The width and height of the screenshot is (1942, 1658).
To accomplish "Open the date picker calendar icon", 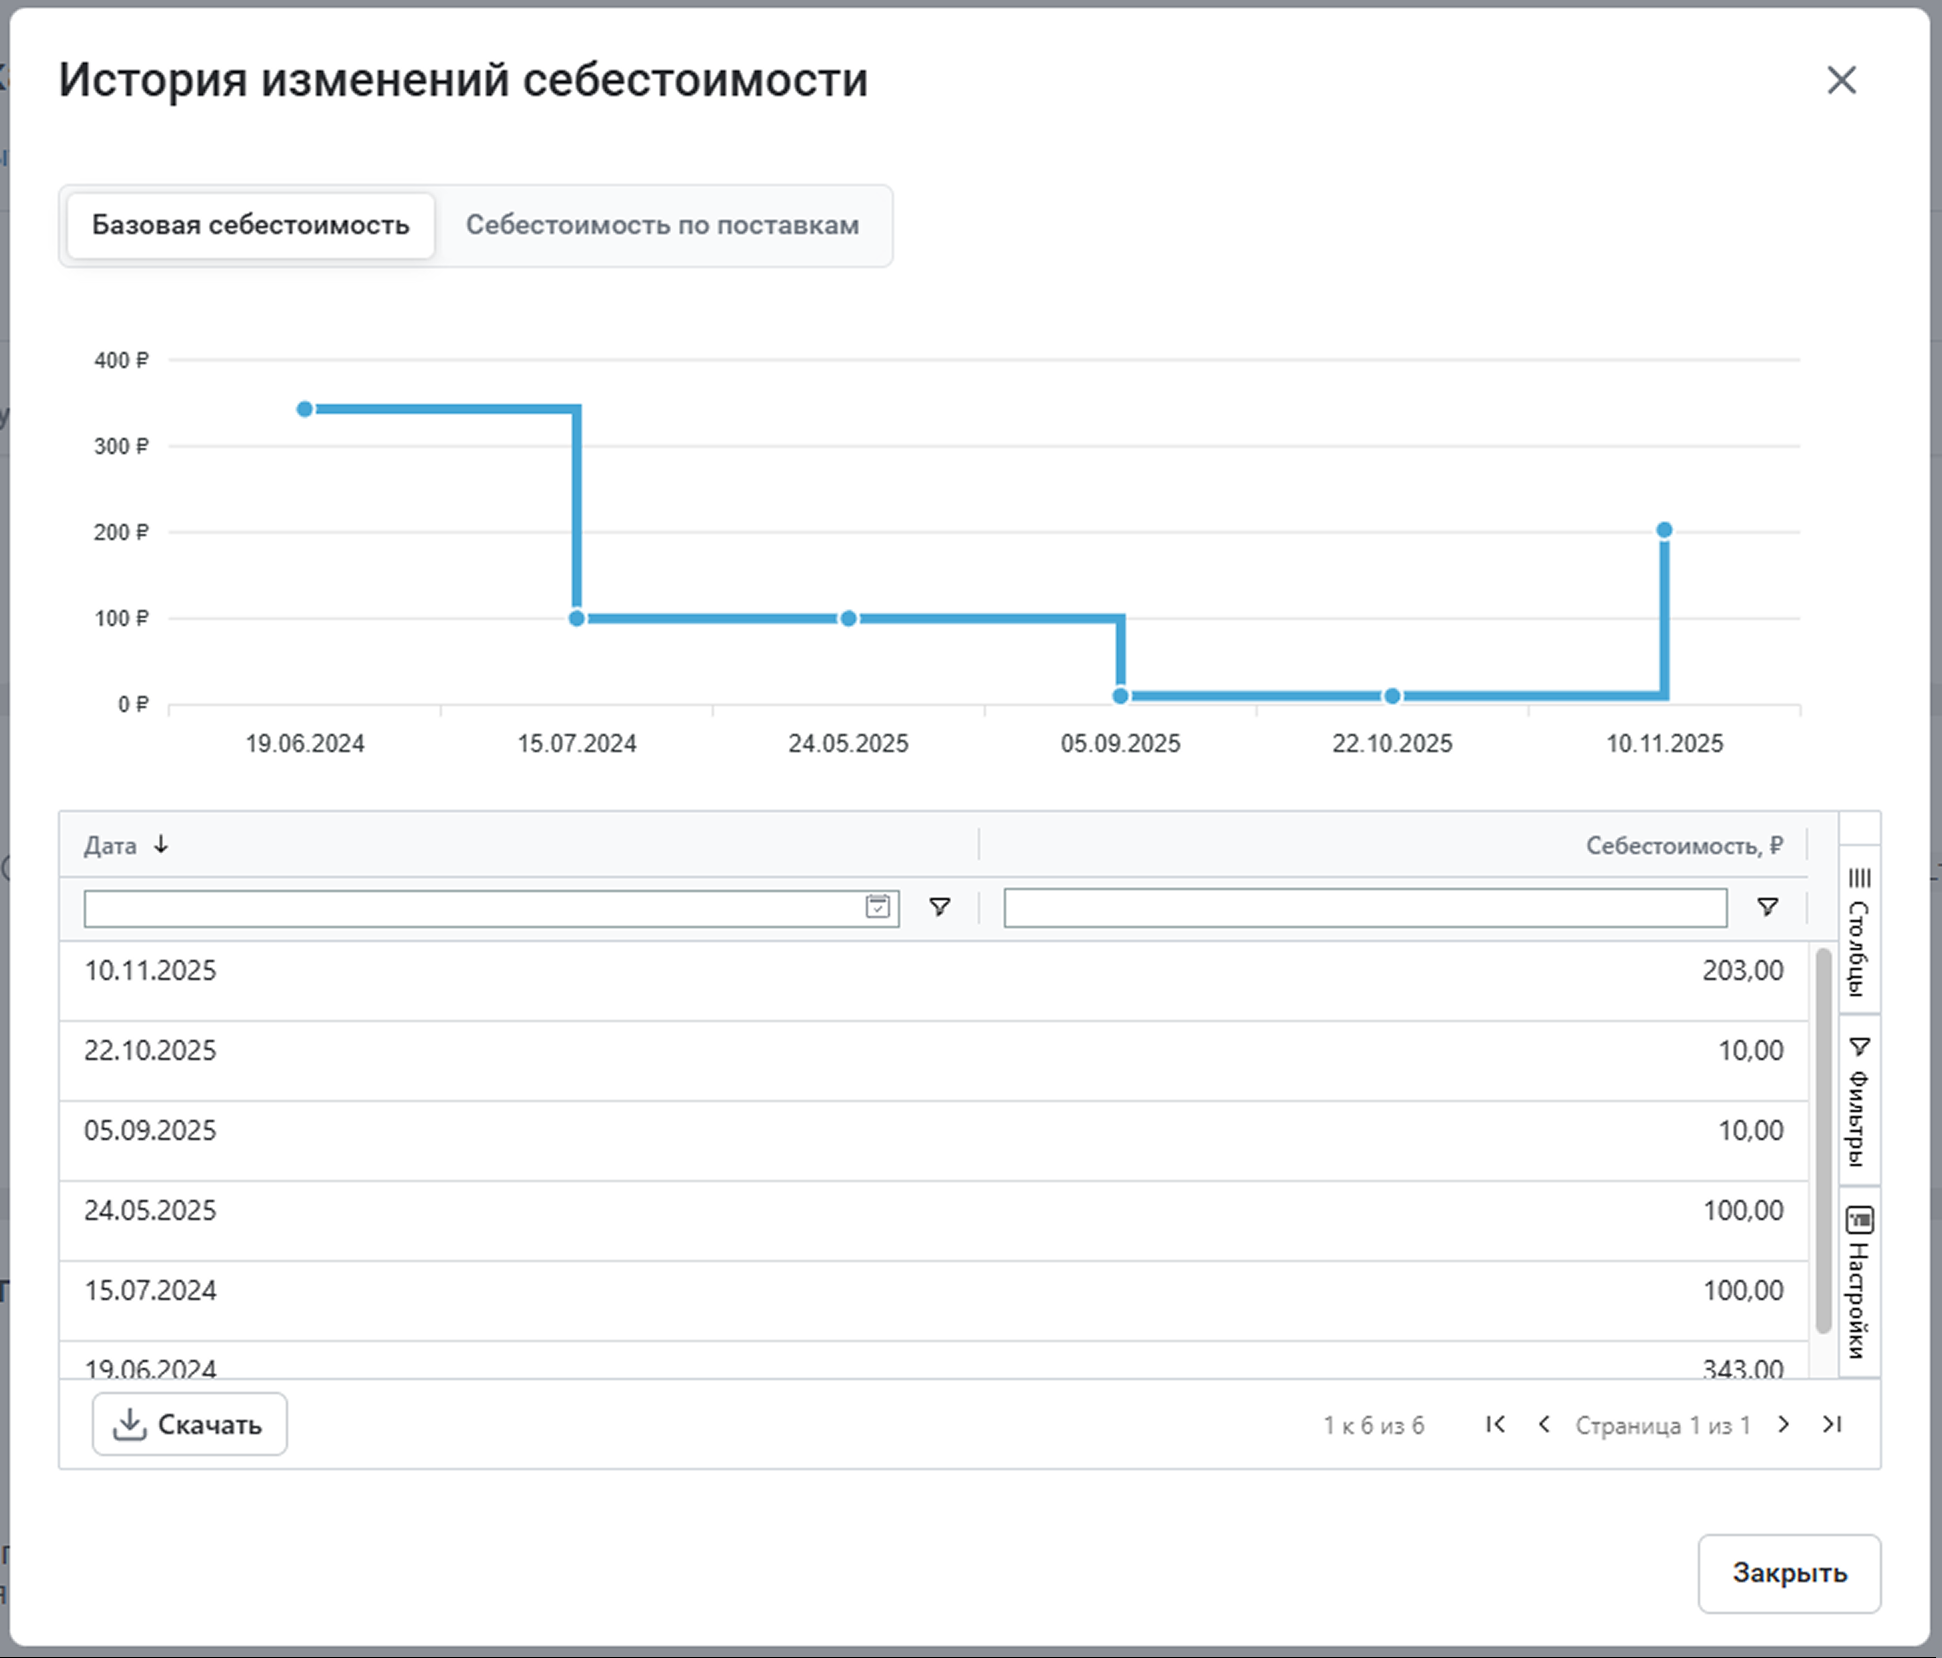I will pyautogui.click(x=877, y=907).
